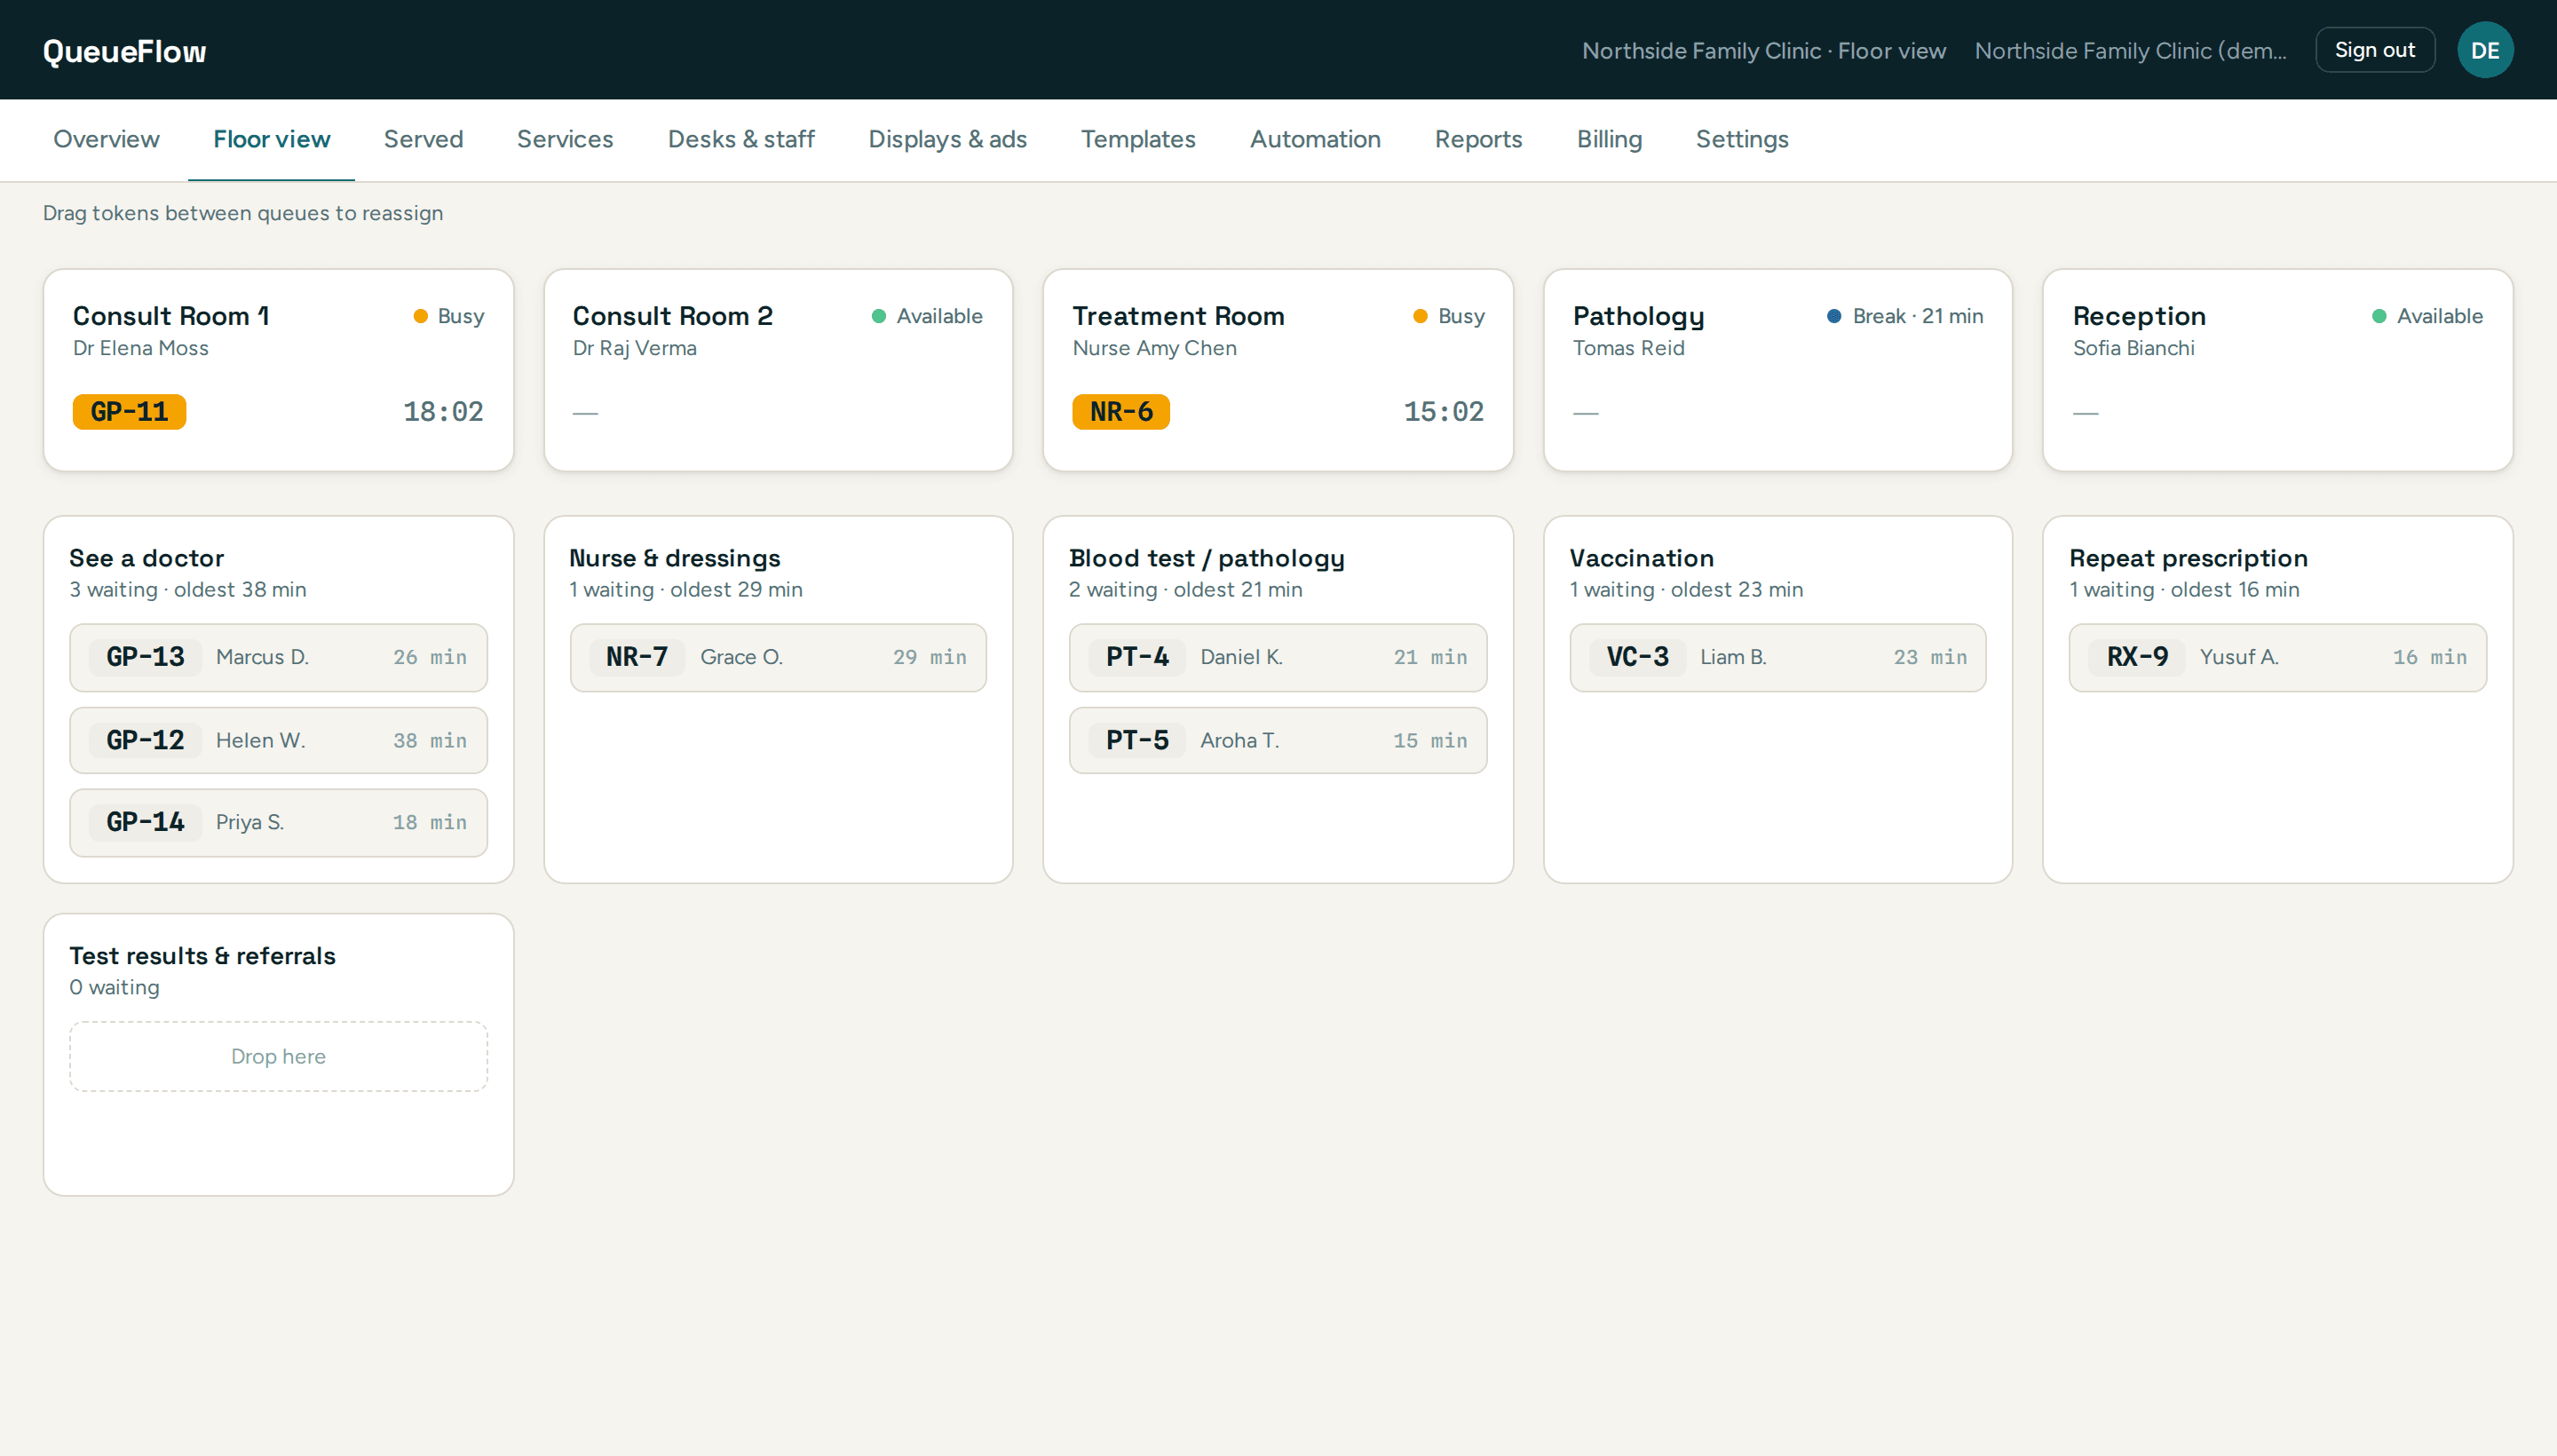Click staff name Sofia Bianchi
The image size is (2557, 1456).
tap(2133, 348)
